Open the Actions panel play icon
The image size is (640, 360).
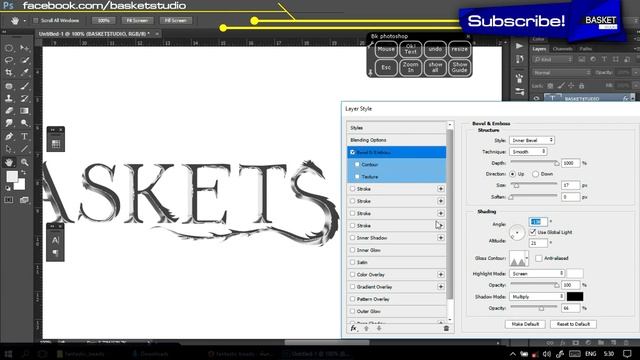click(519, 46)
